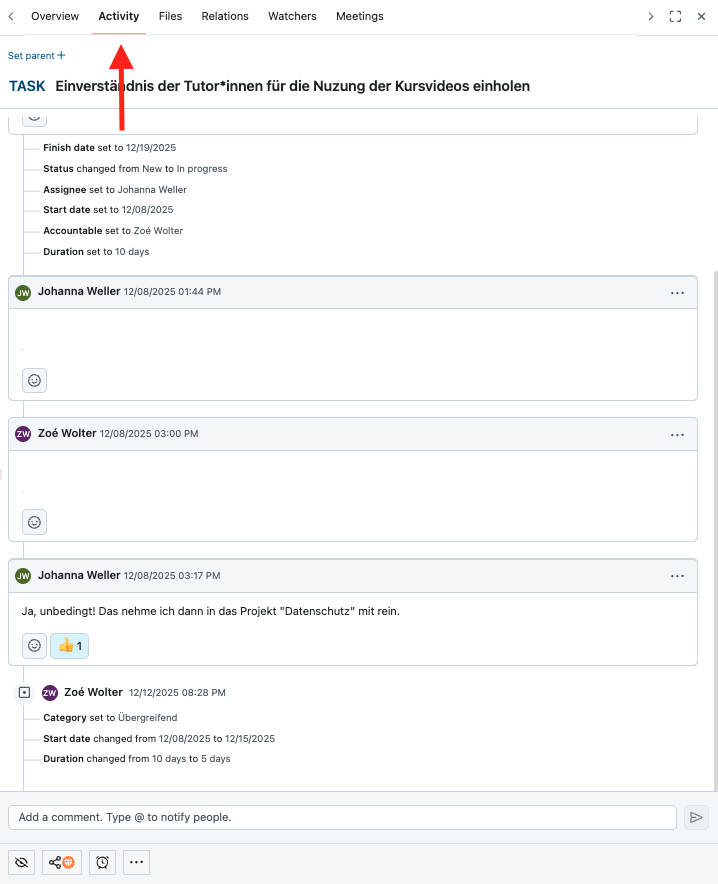Open the bottom toolbar three-dots more menu
The height and width of the screenshot is (884, 718).
coord(138,862)
